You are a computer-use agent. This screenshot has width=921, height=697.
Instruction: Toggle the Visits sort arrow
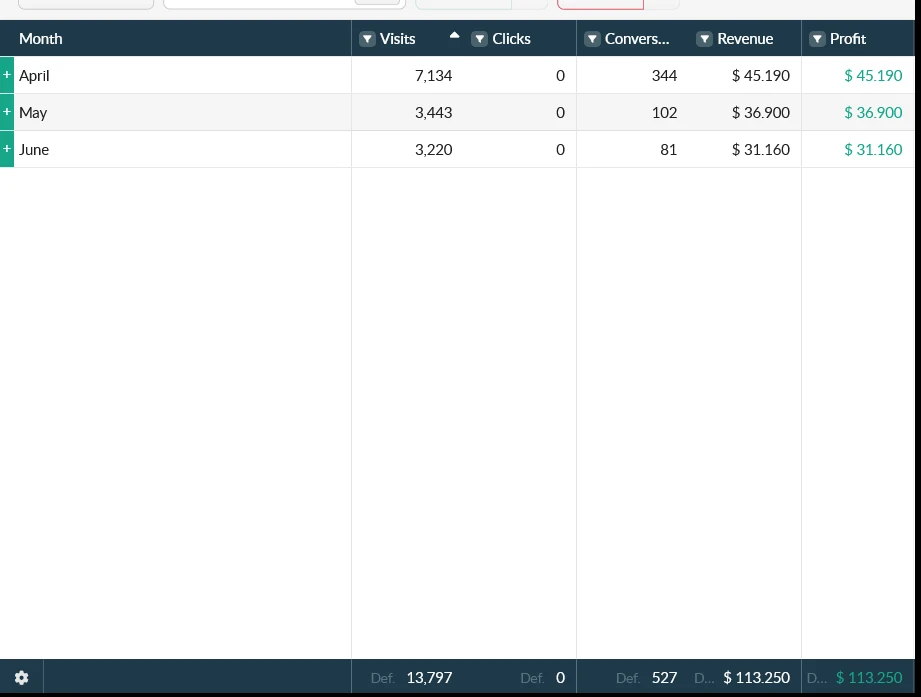point(454,35)
